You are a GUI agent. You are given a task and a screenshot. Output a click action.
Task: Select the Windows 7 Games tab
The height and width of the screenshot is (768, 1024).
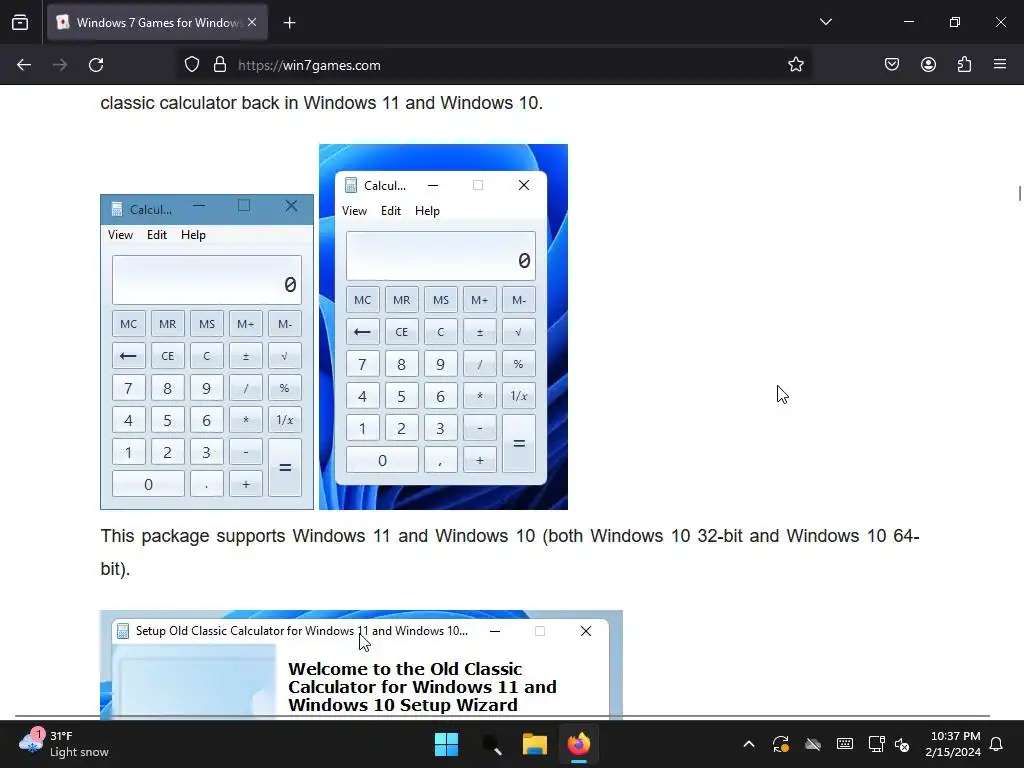click(x=157, y=23)
